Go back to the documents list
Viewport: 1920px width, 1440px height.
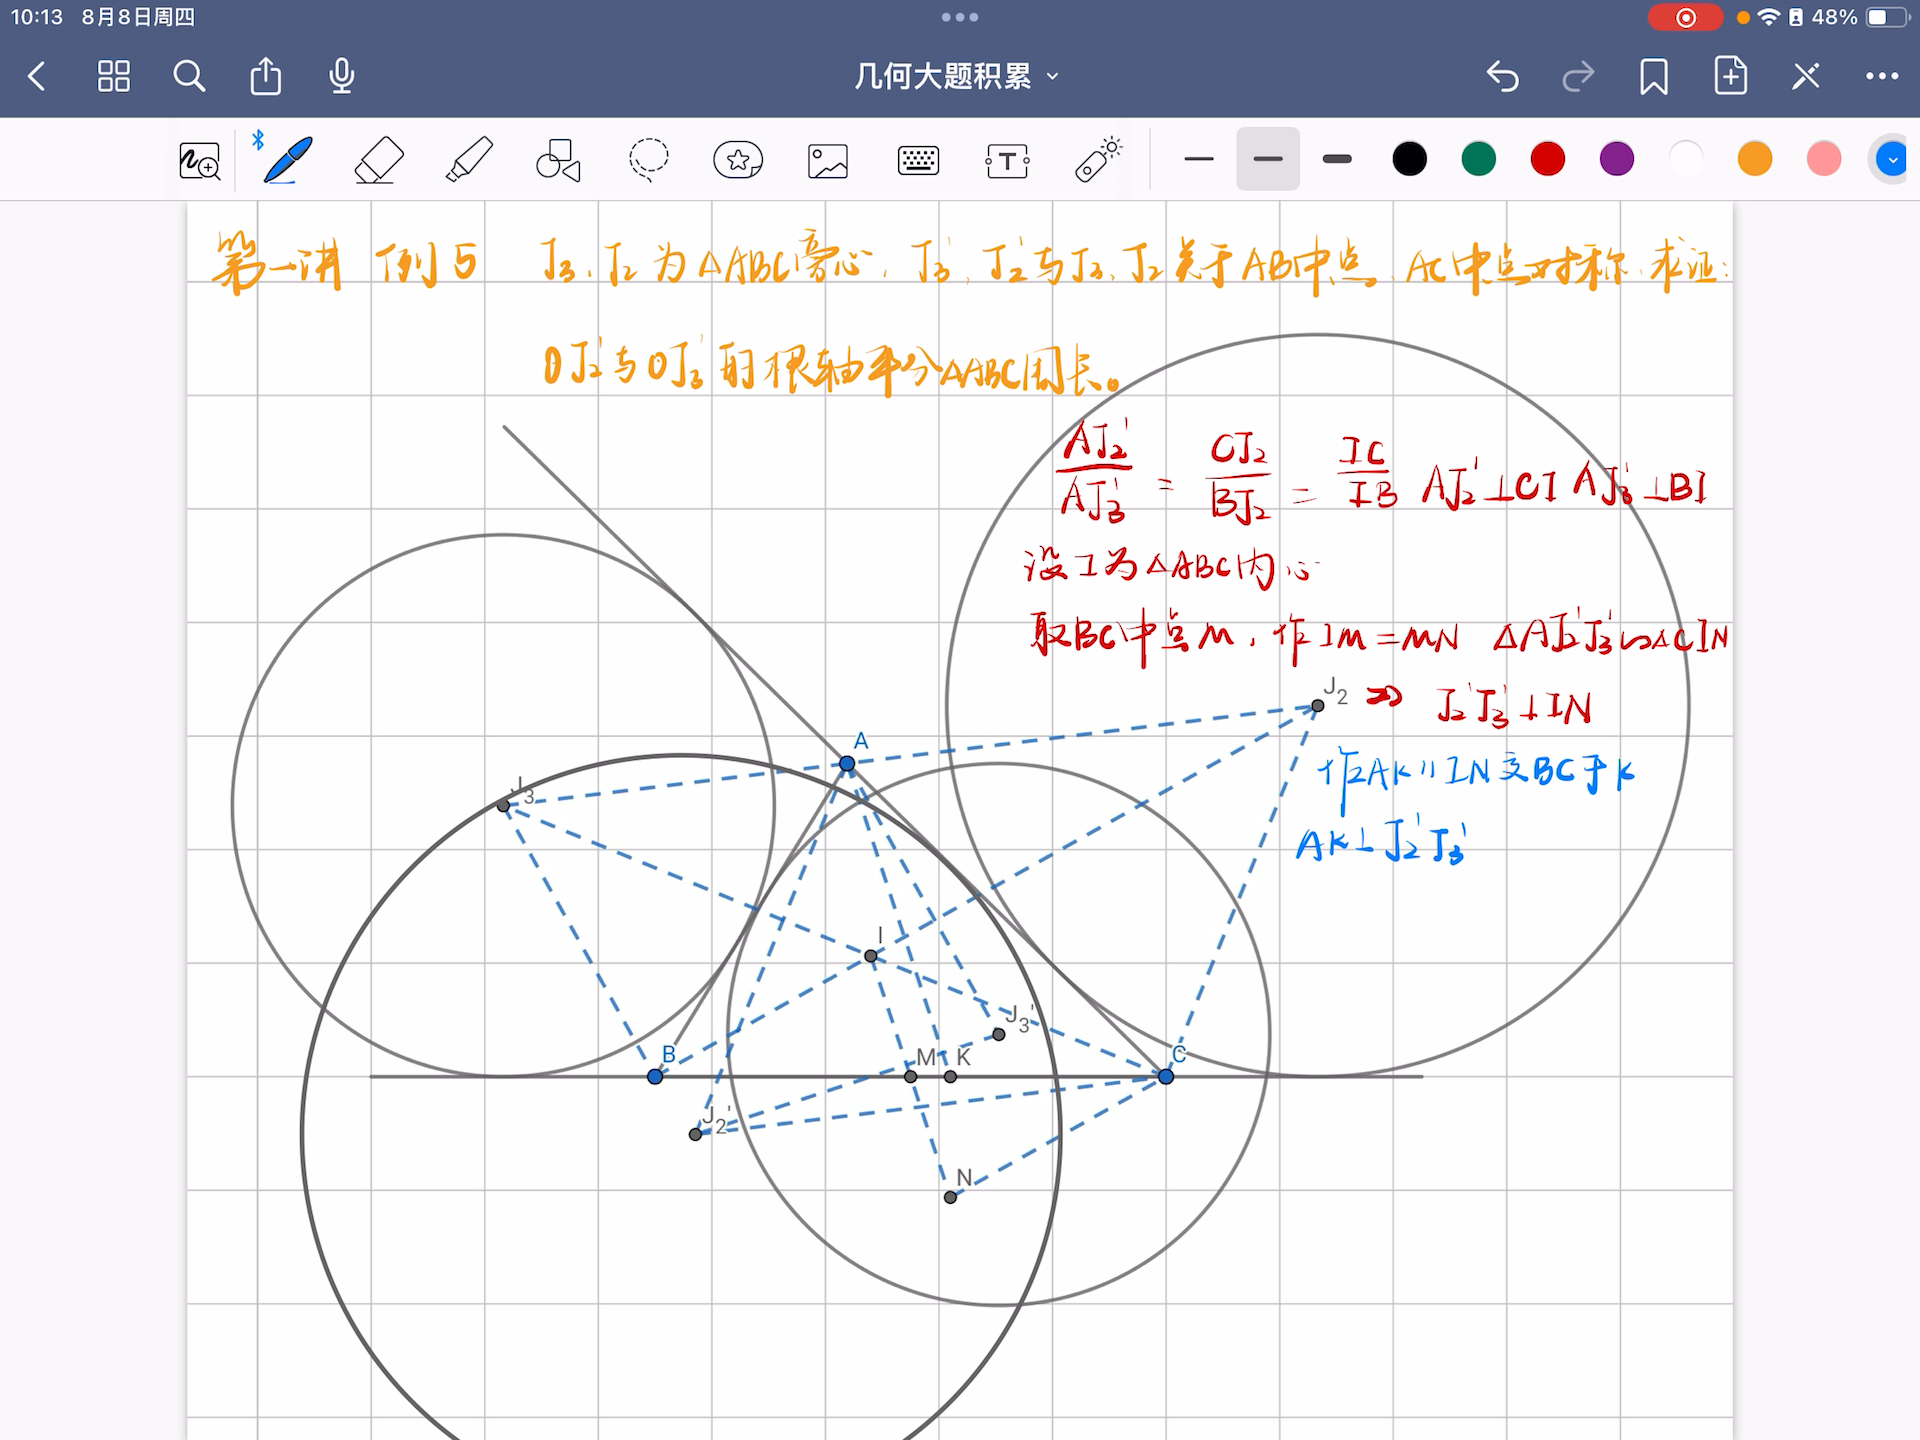tap(37, 76)
